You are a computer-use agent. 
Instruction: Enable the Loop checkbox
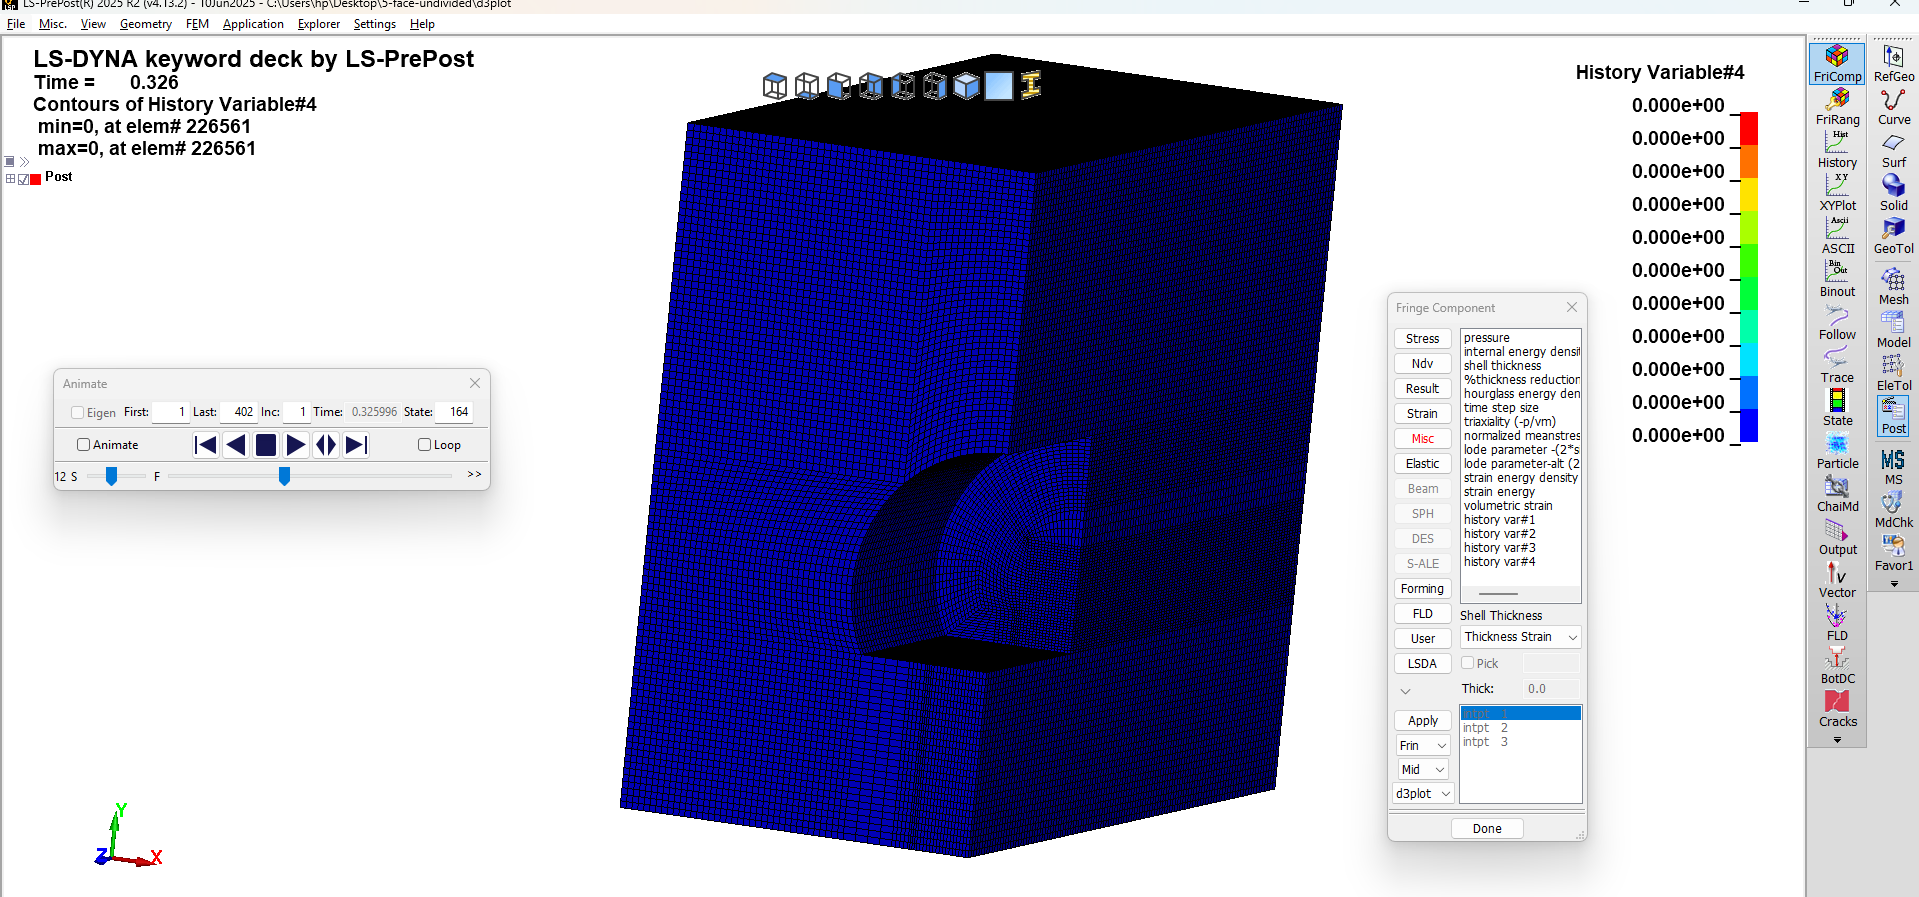coord(425,445)
